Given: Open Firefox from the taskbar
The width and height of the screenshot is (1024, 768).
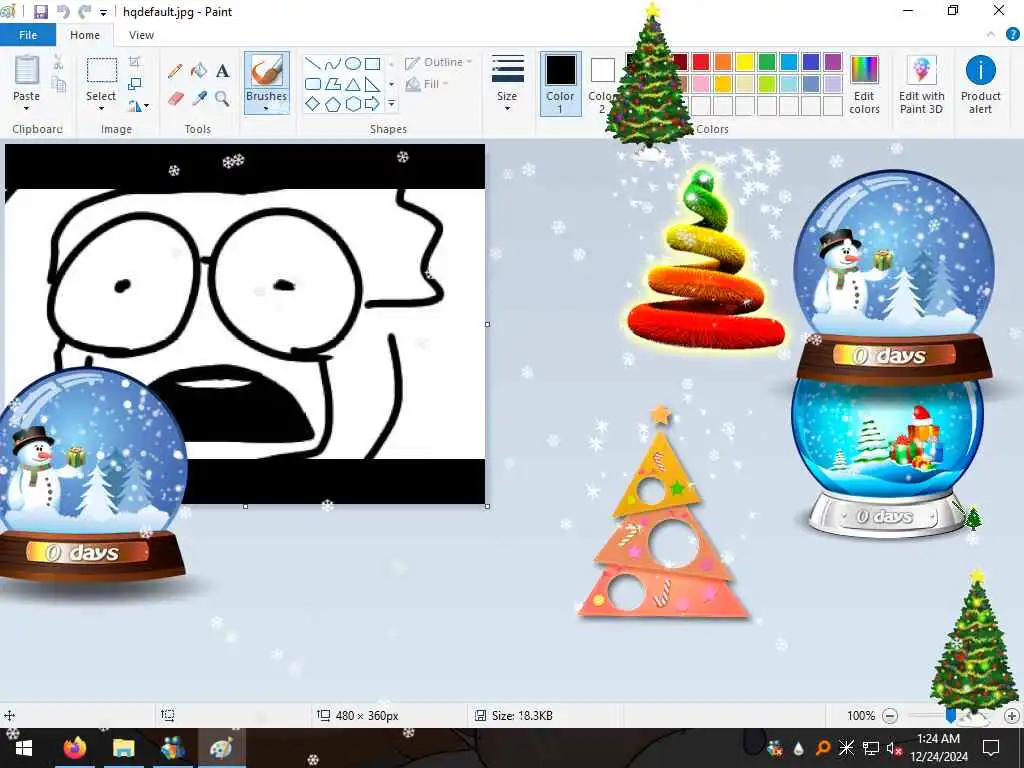Looking at the screenshot, I should tap(74, 748).
